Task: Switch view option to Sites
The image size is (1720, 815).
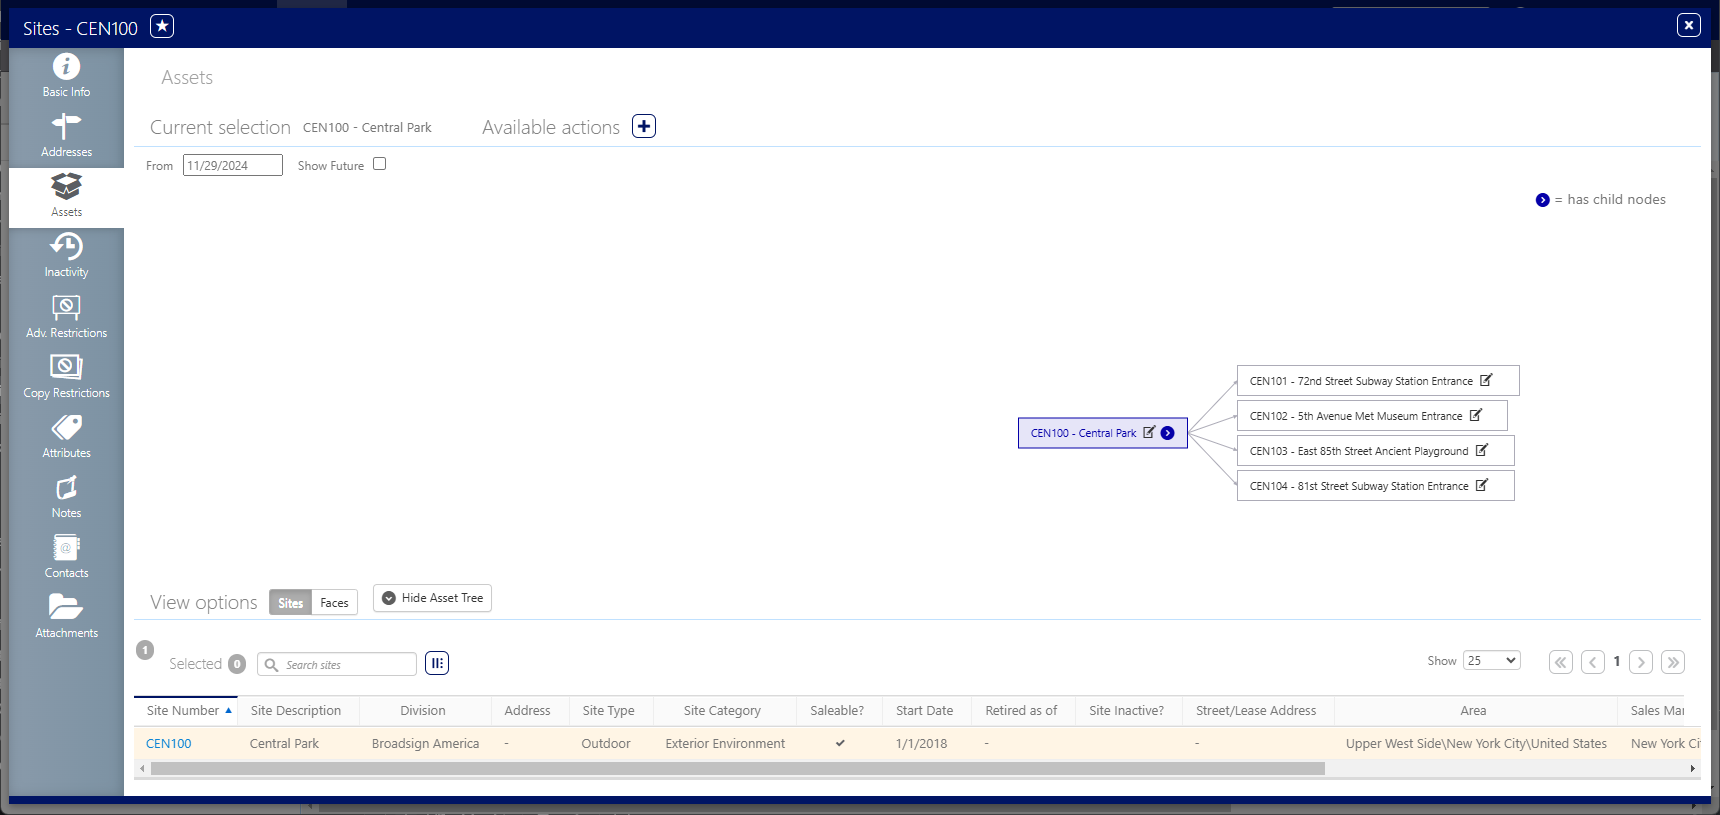Action: click(290, 603)
